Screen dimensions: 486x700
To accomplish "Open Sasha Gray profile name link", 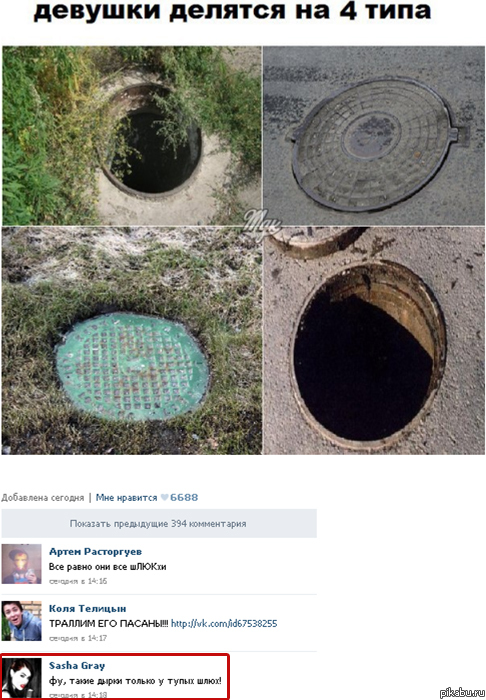I will point(77,666).
